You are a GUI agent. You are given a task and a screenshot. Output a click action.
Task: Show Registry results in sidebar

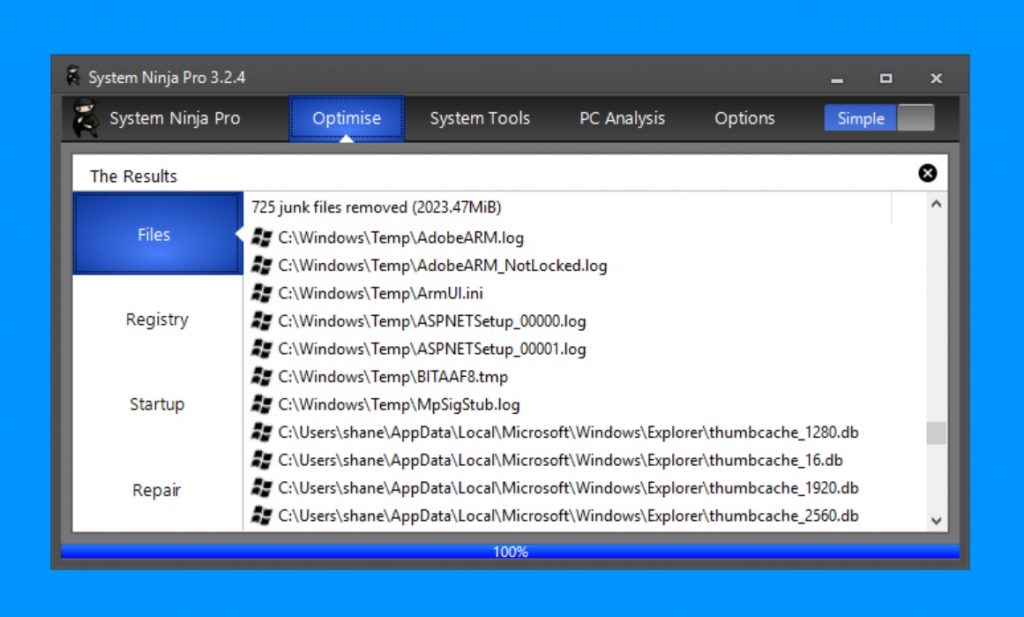pos(156,320)
